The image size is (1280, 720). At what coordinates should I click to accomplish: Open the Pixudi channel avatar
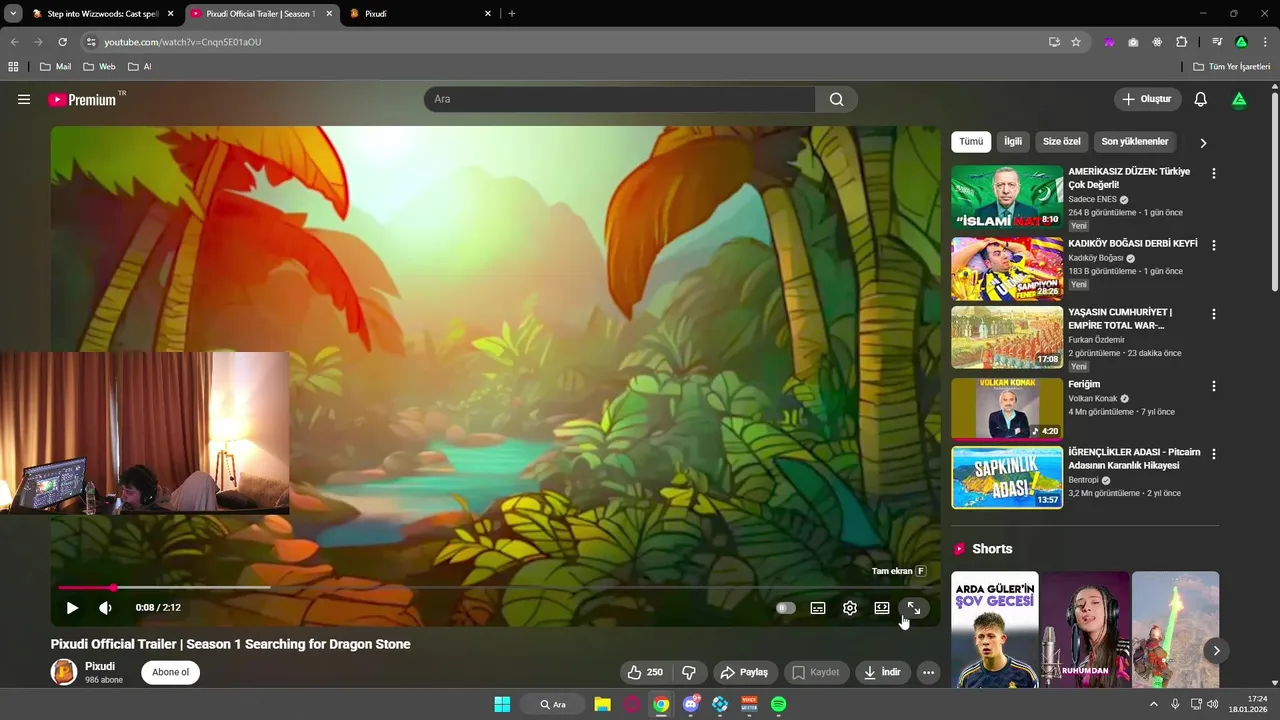pyautogui.click(x=64, y=672)
